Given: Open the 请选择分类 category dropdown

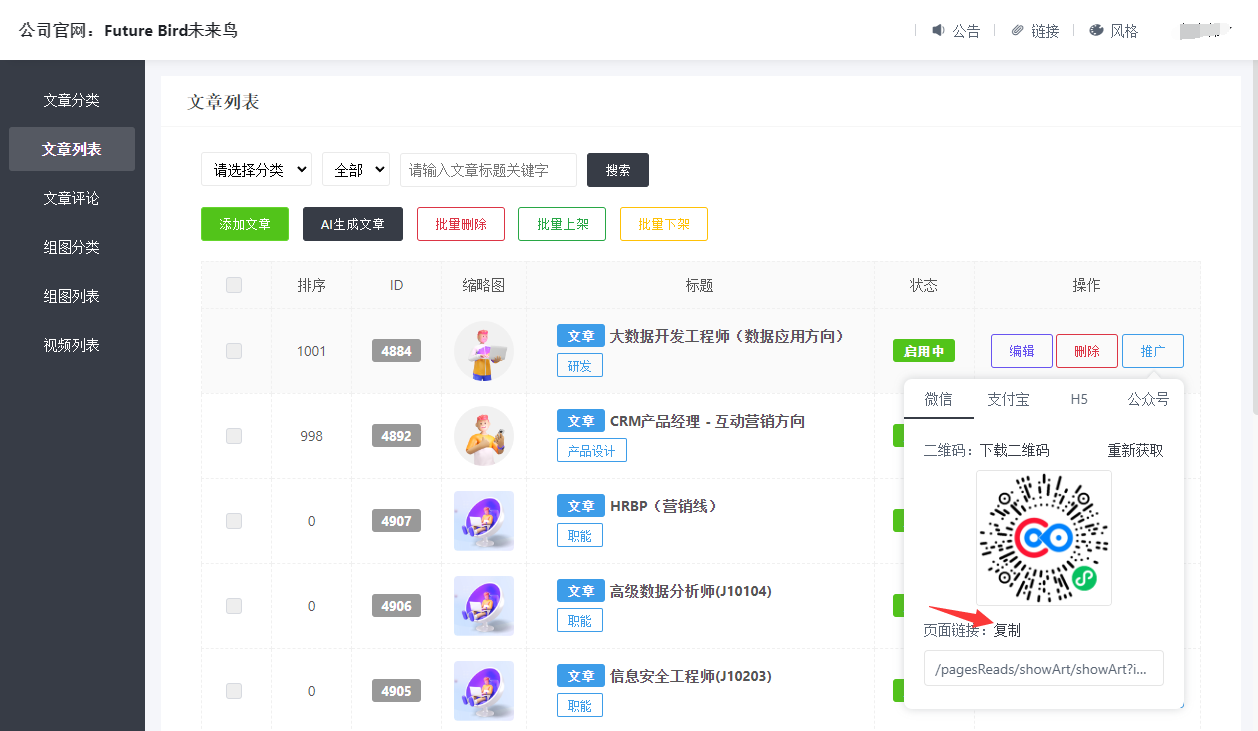Looking at the screenshot, I should click(x=256, y=170).
